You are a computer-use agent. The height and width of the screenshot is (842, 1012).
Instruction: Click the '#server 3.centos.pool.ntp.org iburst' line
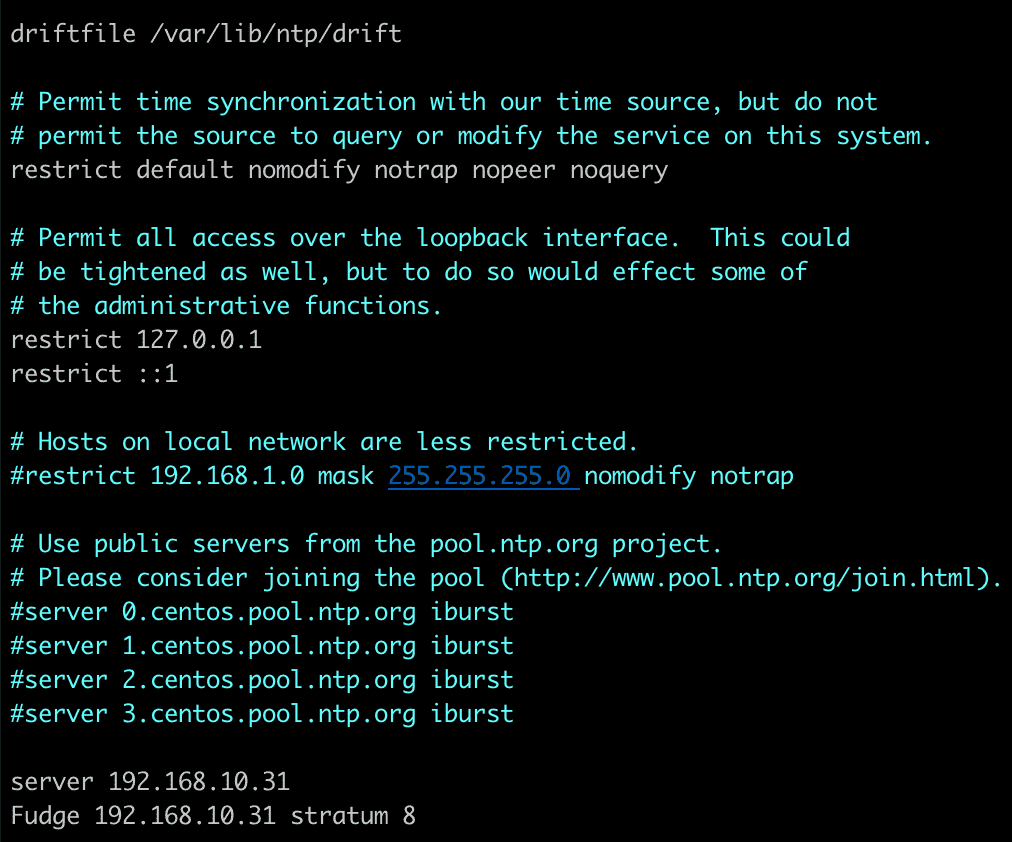coord(262,715)
